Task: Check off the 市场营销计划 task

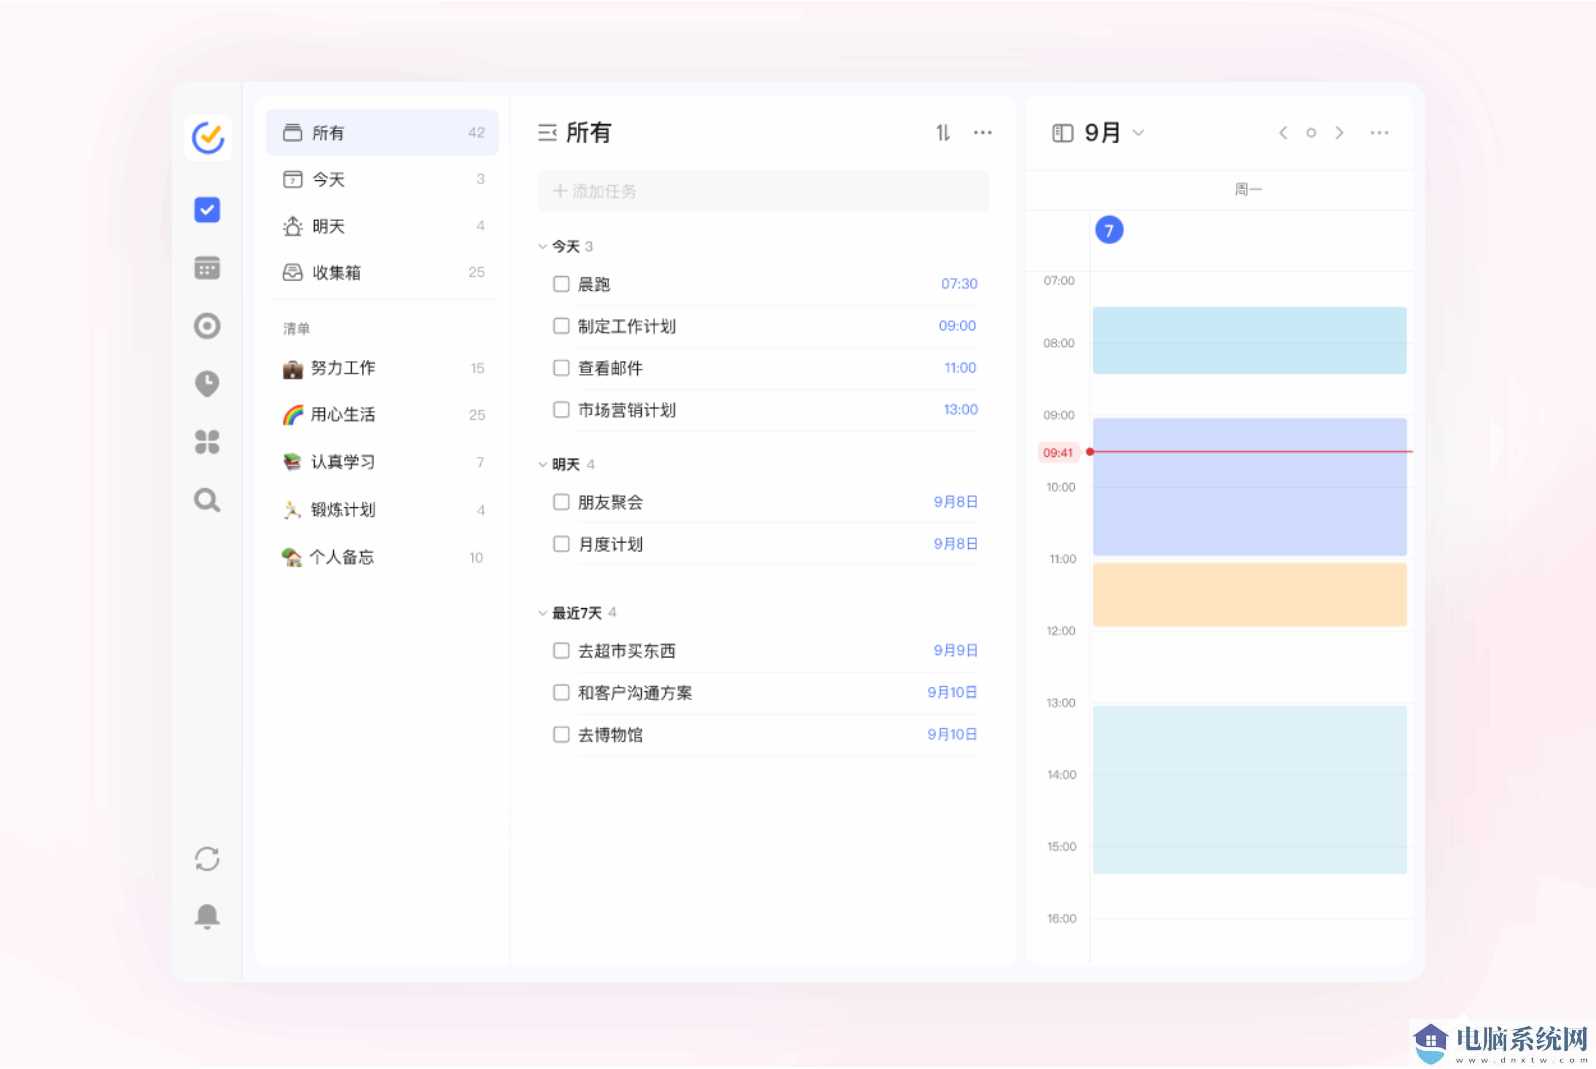Action: 561,410
